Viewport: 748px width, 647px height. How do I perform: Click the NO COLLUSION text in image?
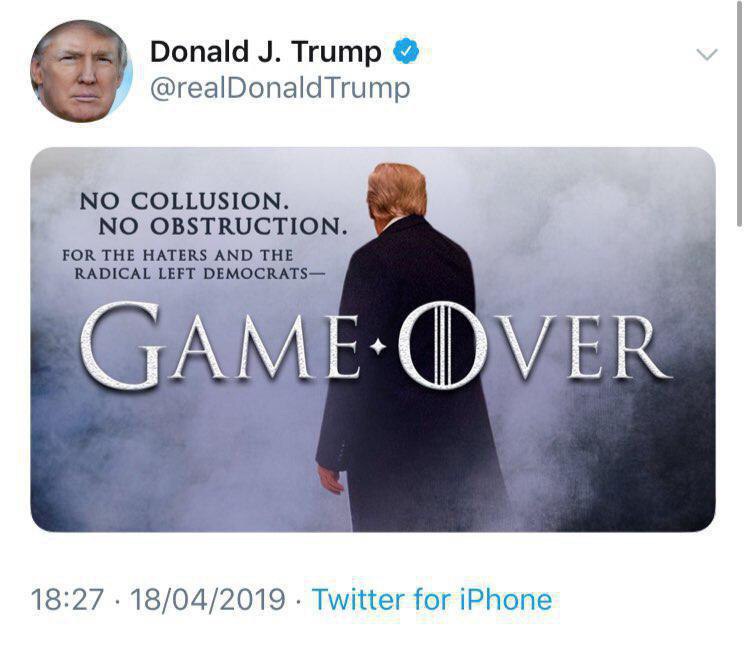click(184, 201)
